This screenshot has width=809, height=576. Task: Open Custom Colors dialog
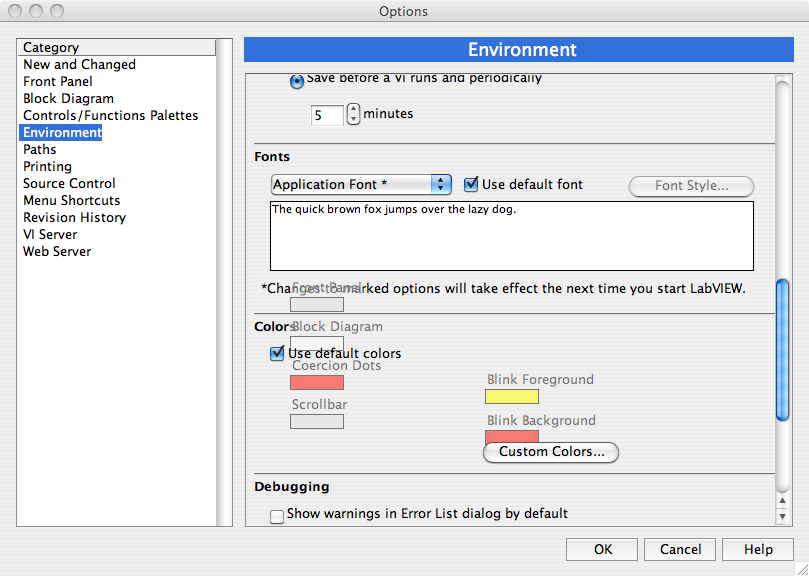[x=551, y=452]
